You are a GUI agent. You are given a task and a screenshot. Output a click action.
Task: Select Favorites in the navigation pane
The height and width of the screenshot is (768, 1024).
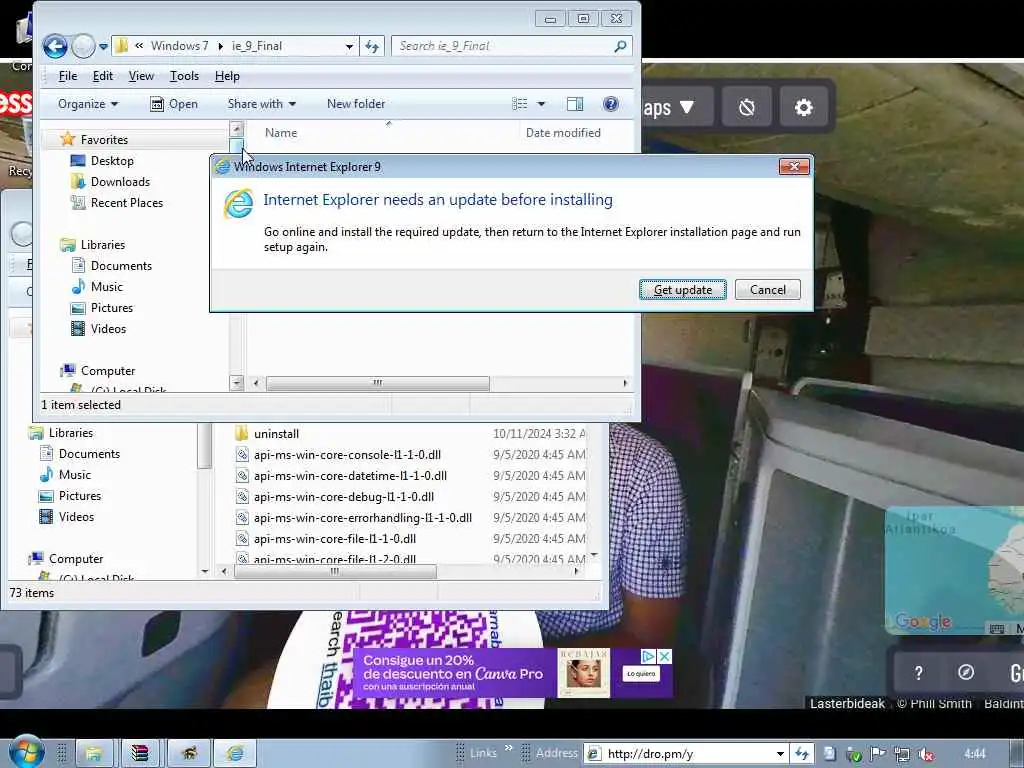104,140
